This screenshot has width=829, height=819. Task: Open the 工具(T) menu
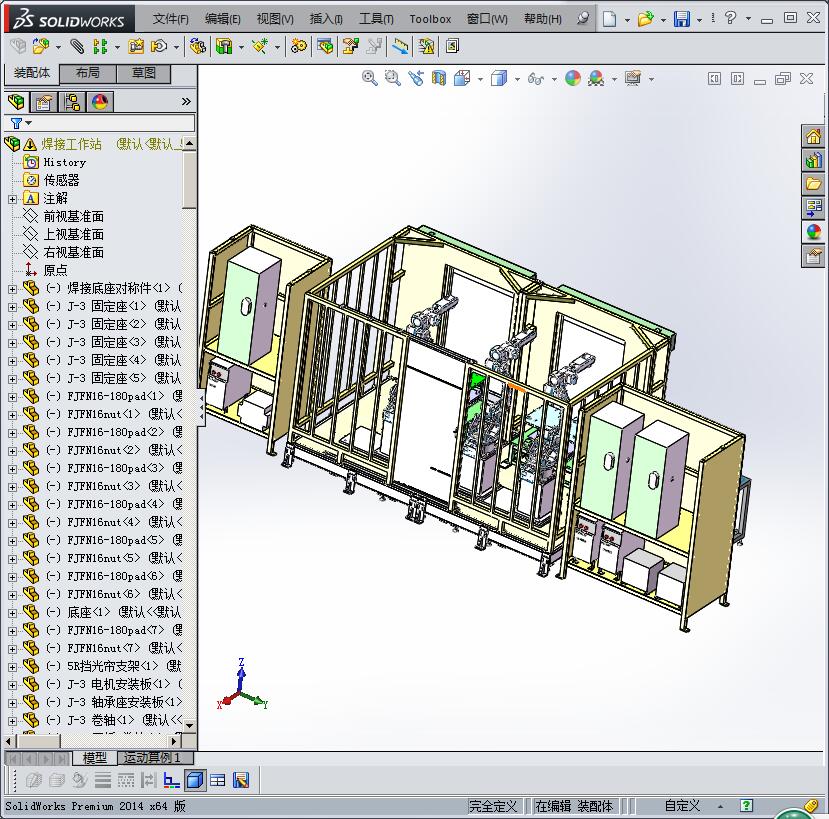376,19
